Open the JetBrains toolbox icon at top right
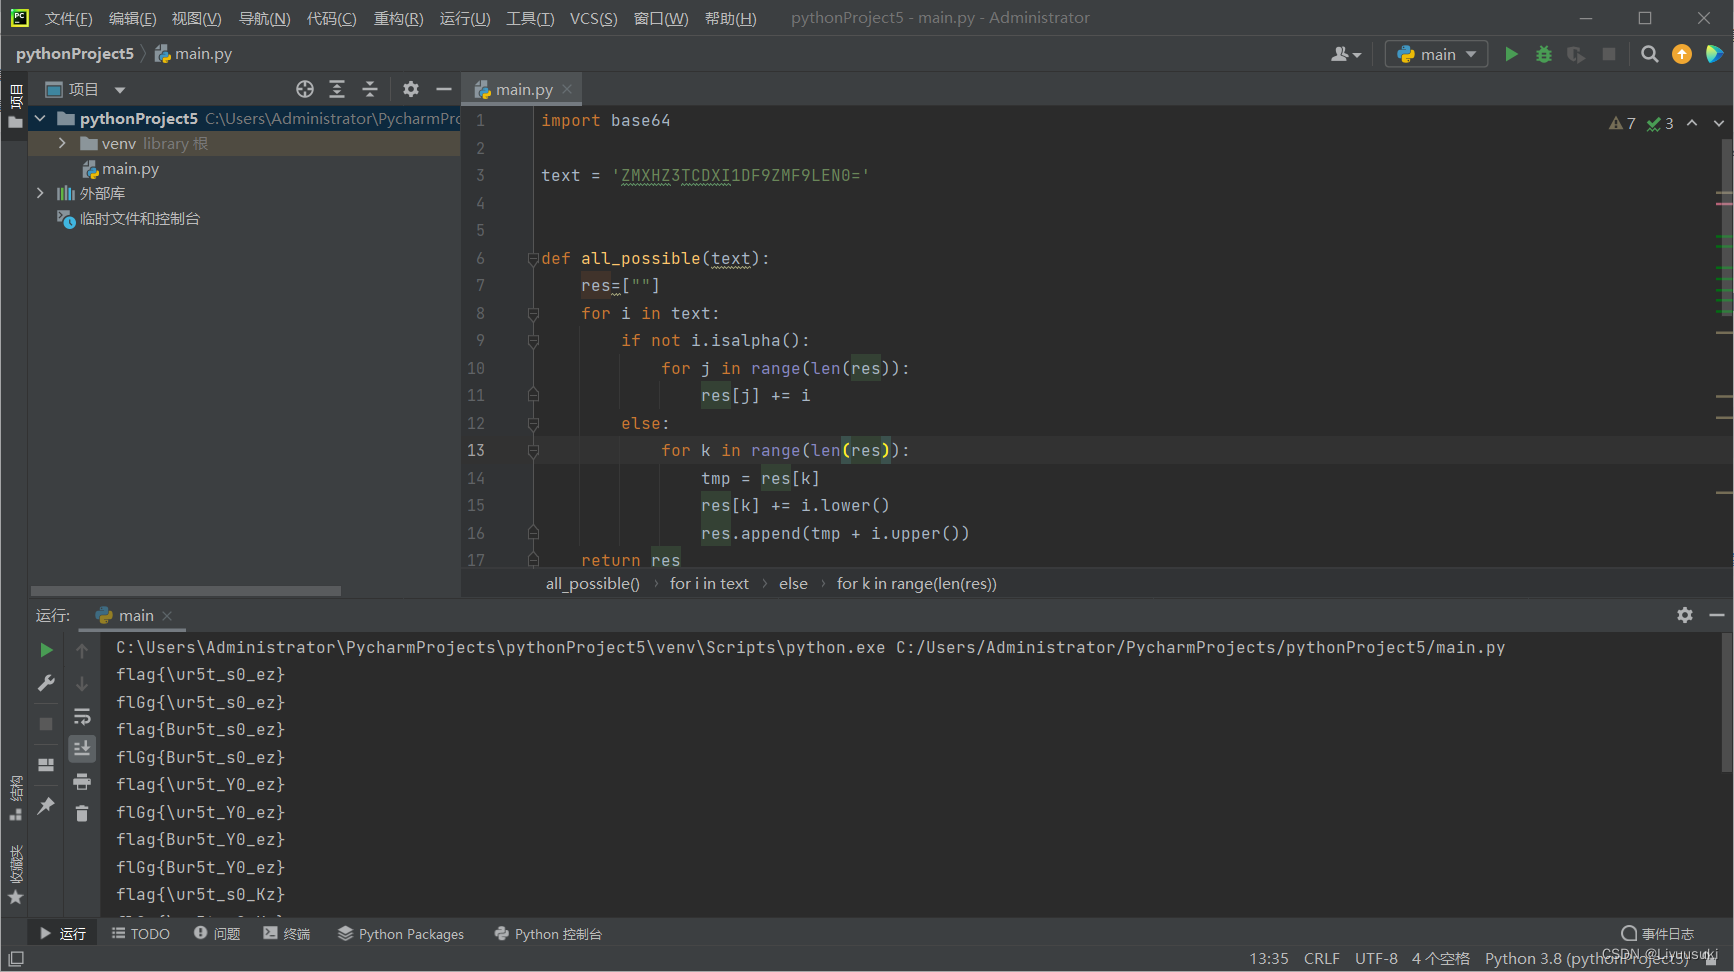 point(1714,54)
